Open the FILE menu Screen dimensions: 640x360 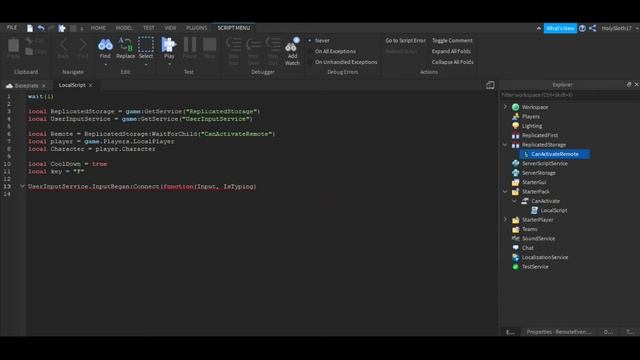pos(11,28)
